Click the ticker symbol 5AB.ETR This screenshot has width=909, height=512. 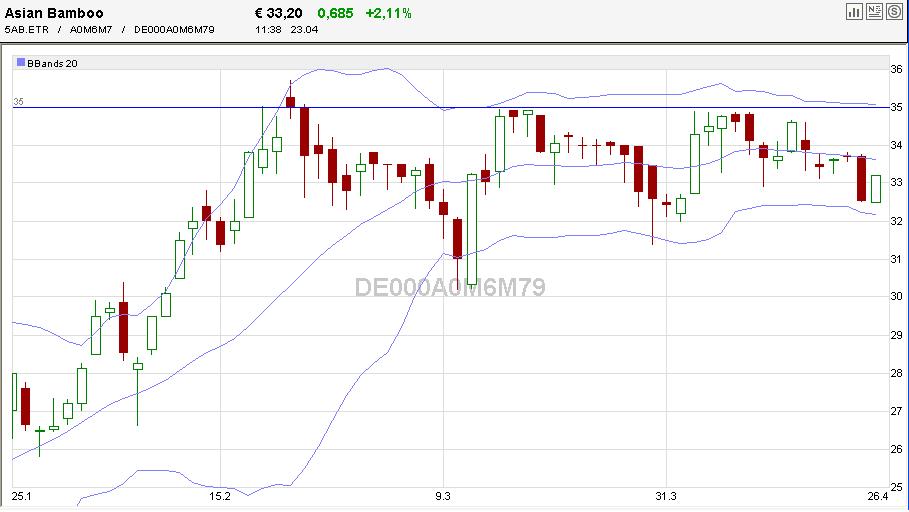[x=27, y=30]
